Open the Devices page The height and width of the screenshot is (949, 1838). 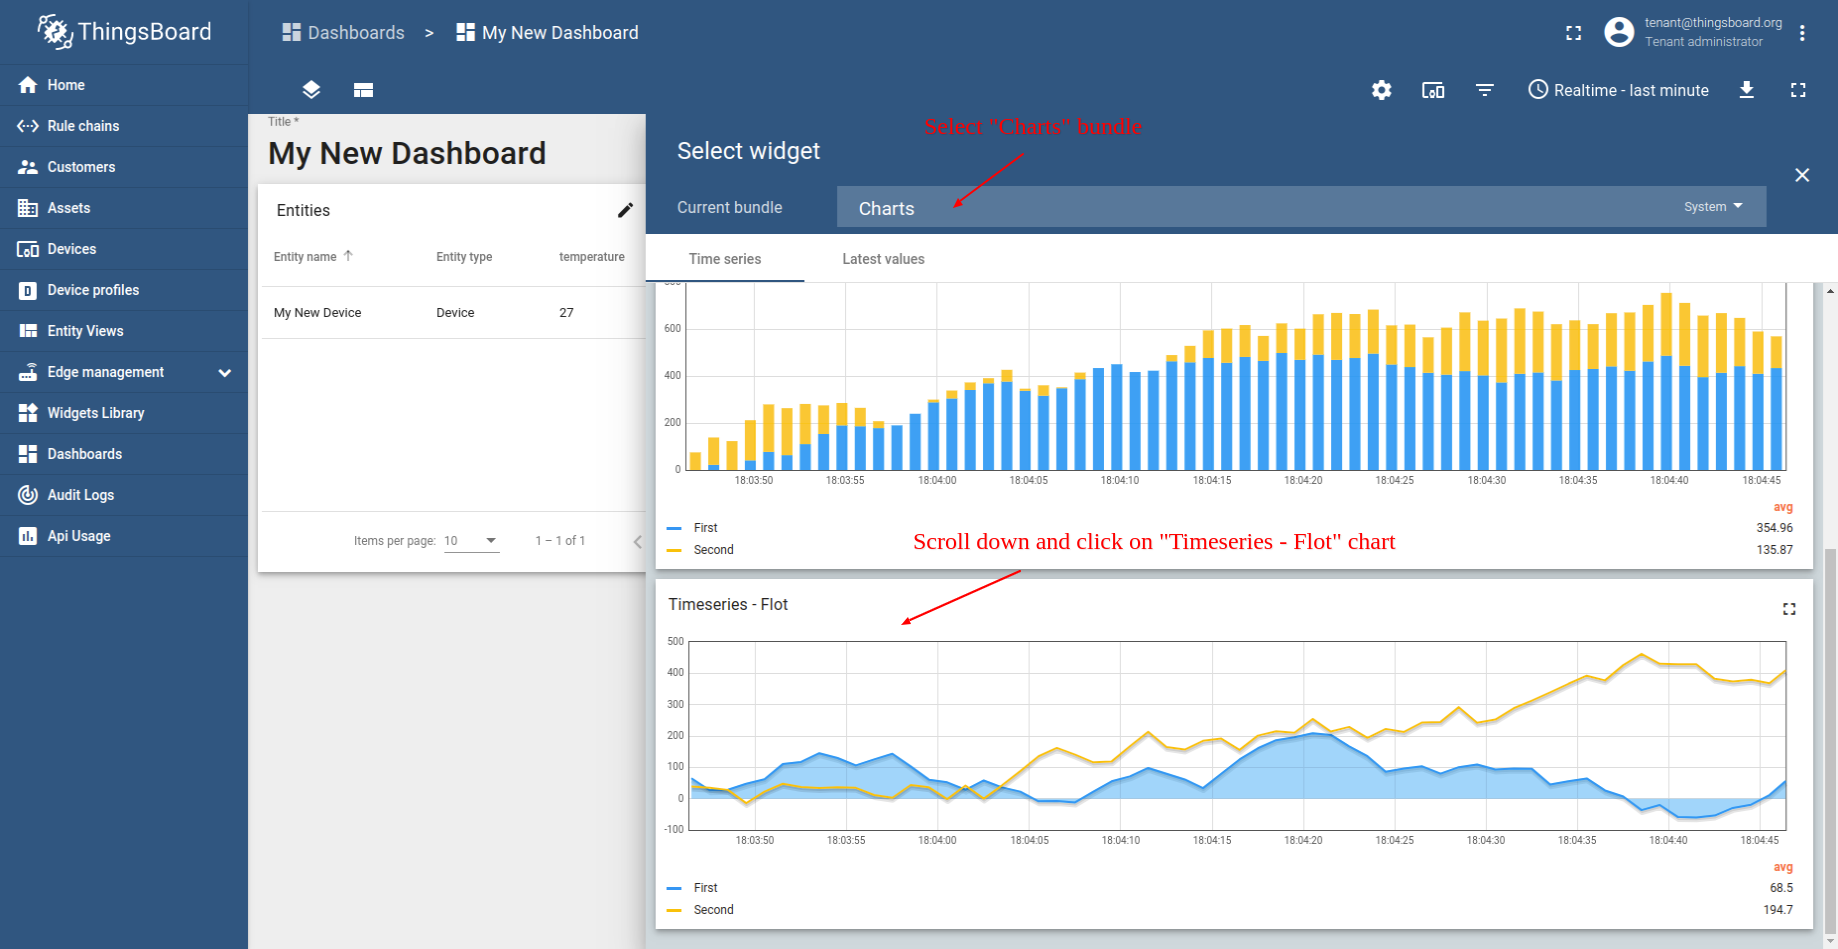[x=124, y=249]
